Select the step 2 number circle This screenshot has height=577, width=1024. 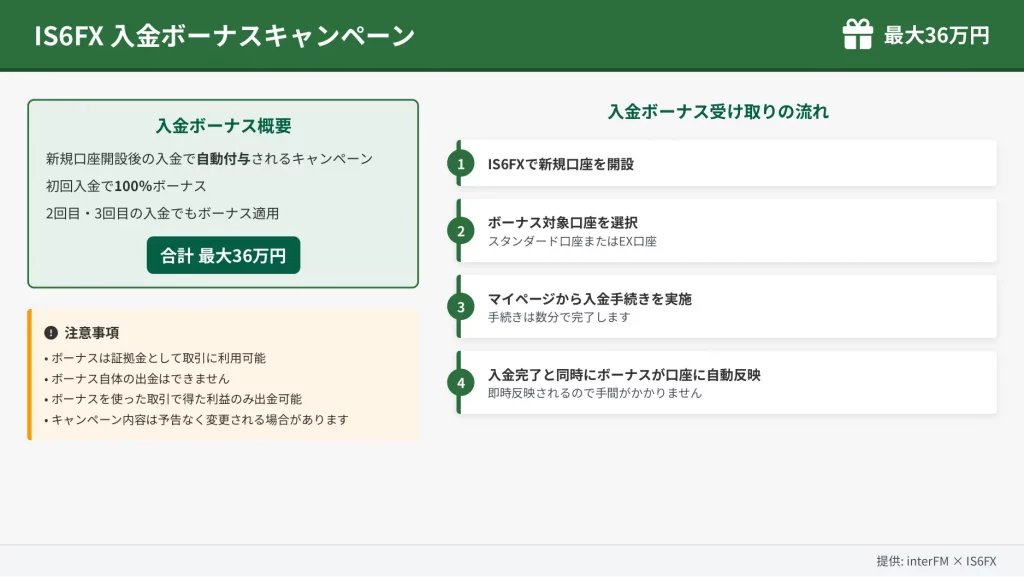461,231
